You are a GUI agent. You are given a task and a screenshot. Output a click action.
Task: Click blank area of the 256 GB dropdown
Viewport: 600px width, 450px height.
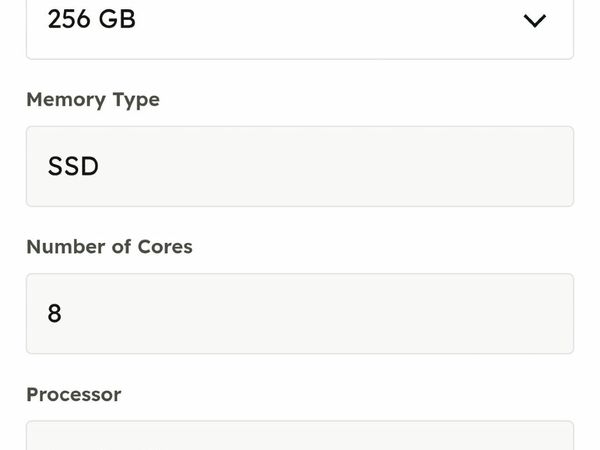330,22
